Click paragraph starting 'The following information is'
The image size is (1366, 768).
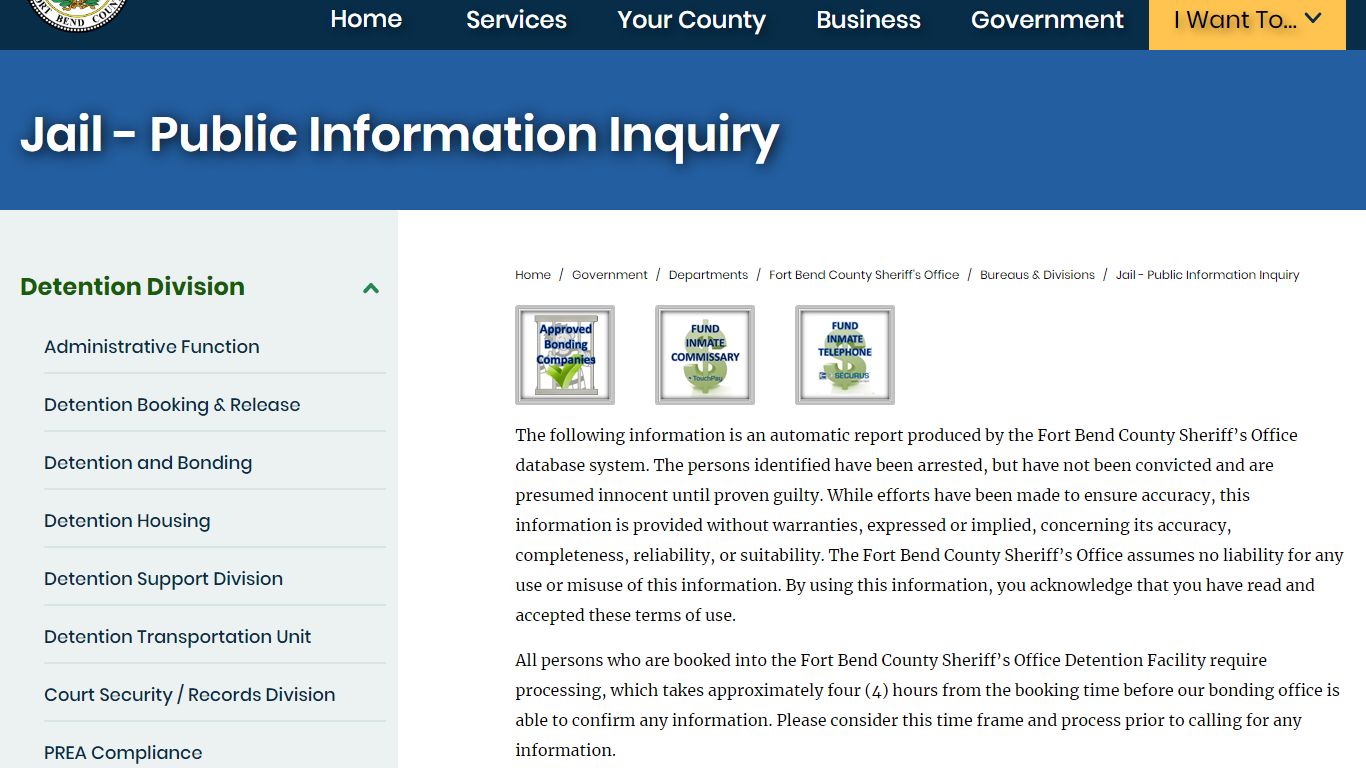pos(930,525)
